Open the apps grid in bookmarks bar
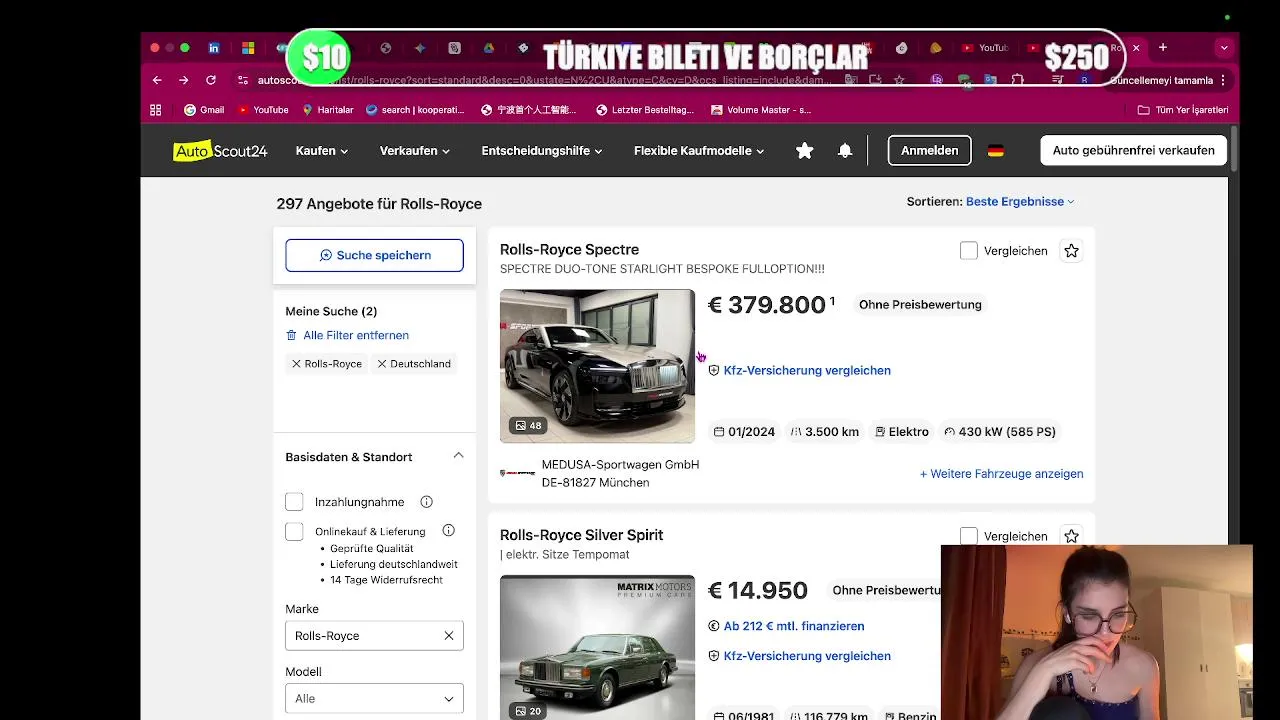Viewport: 1280px width, 720px height. [x=156, y=110]
